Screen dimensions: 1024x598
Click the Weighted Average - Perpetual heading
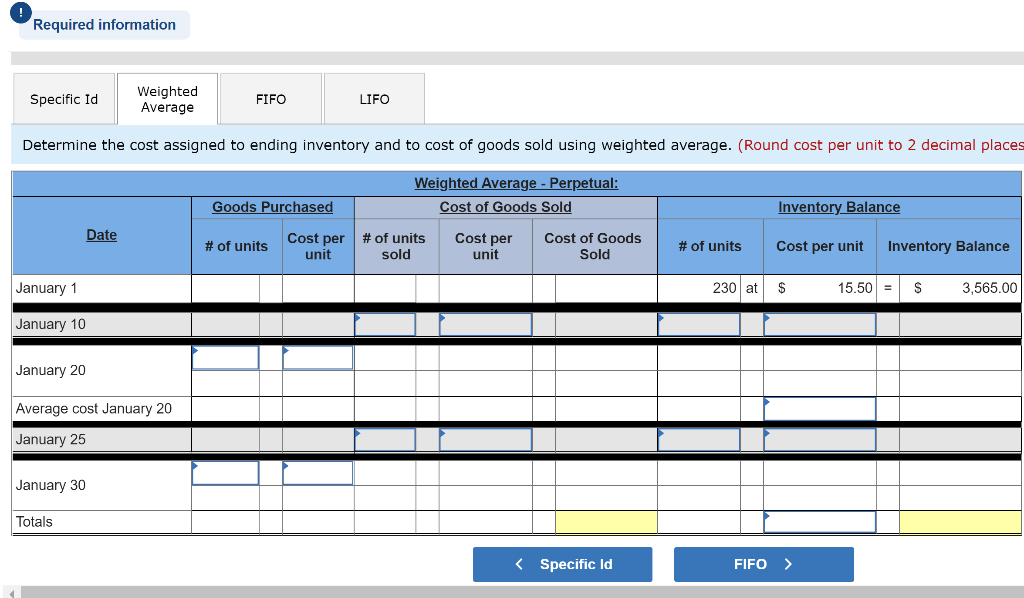coord(516,183)
